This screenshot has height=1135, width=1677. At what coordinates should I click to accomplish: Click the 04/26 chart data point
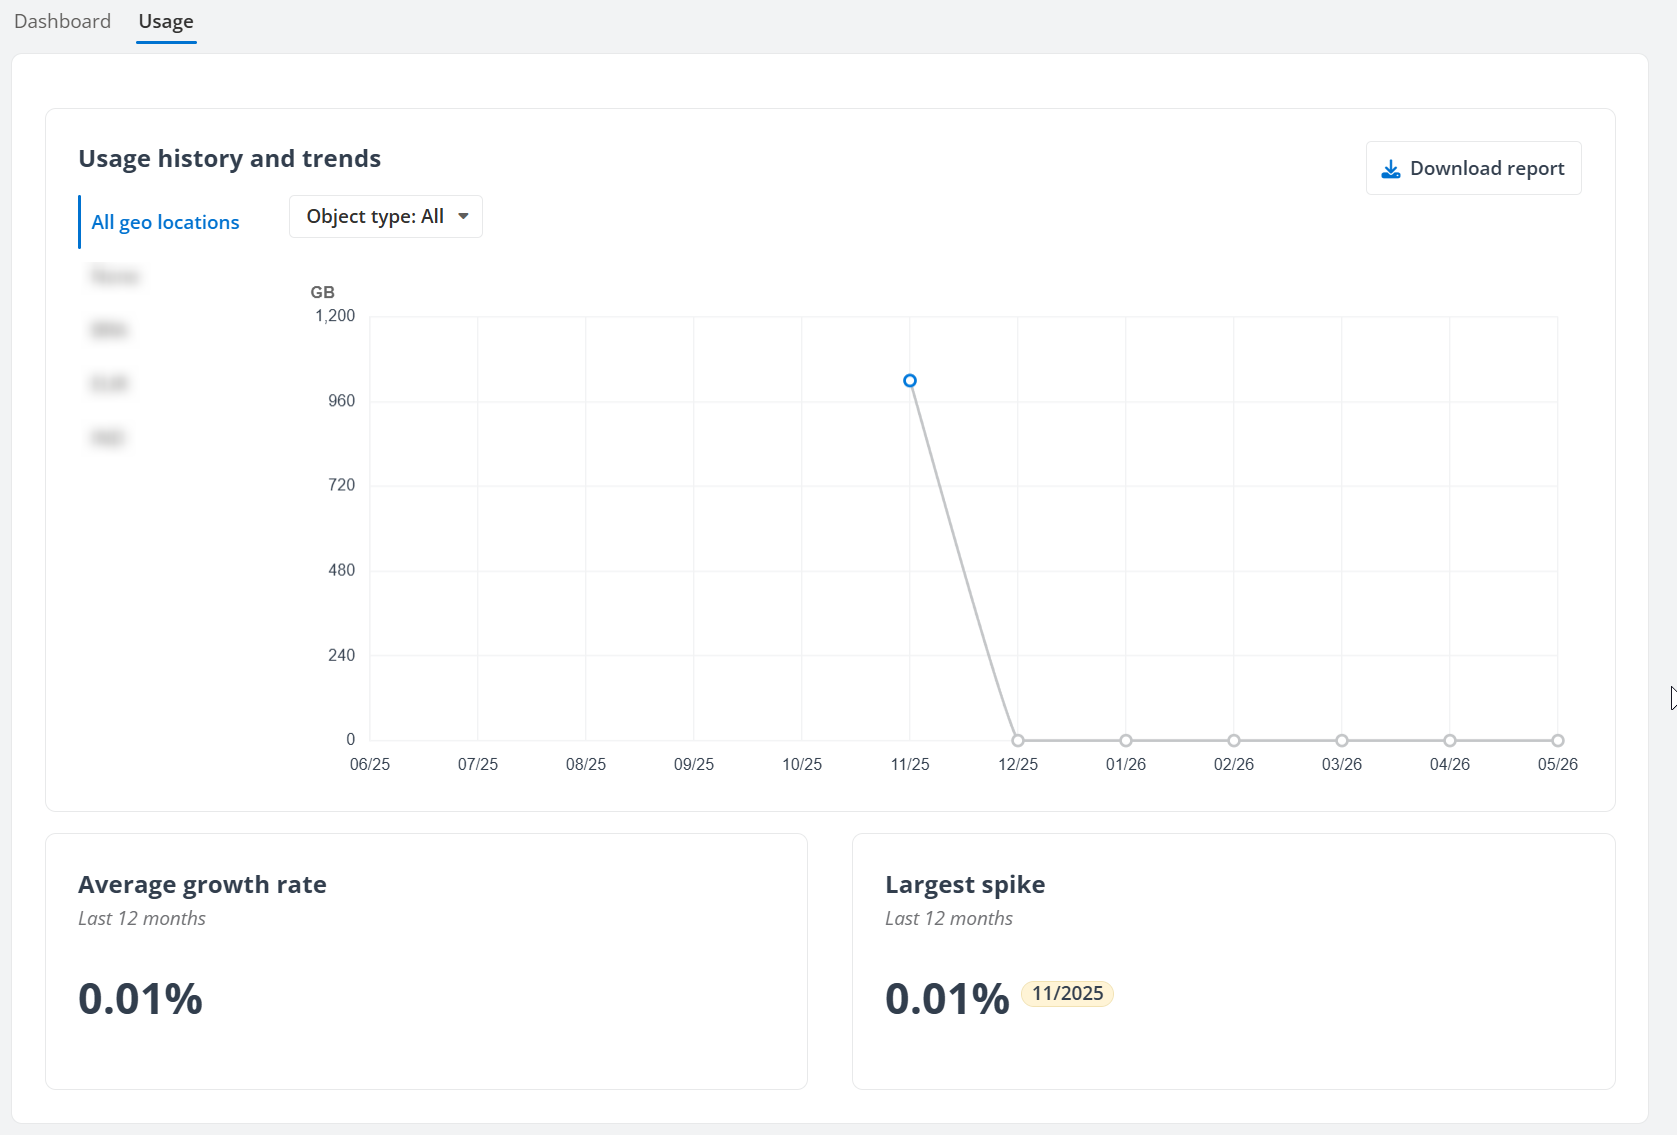pos(1450,741)
